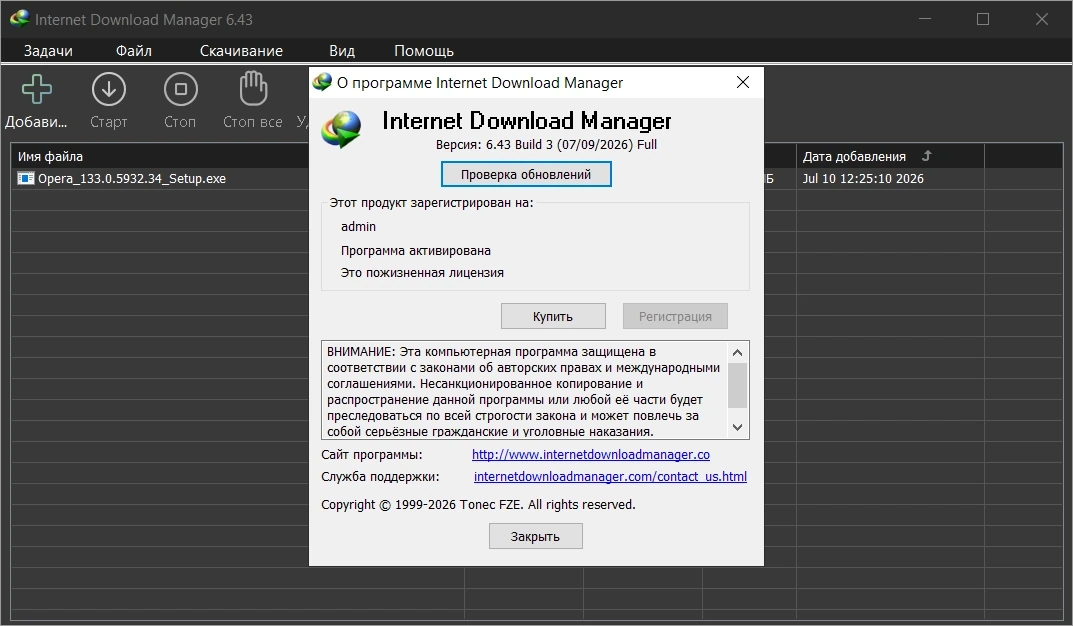Viewport: 1073px width, 626px height.
Task: Click the Copyright Tonec FZE text
Action: pos(478,504)
